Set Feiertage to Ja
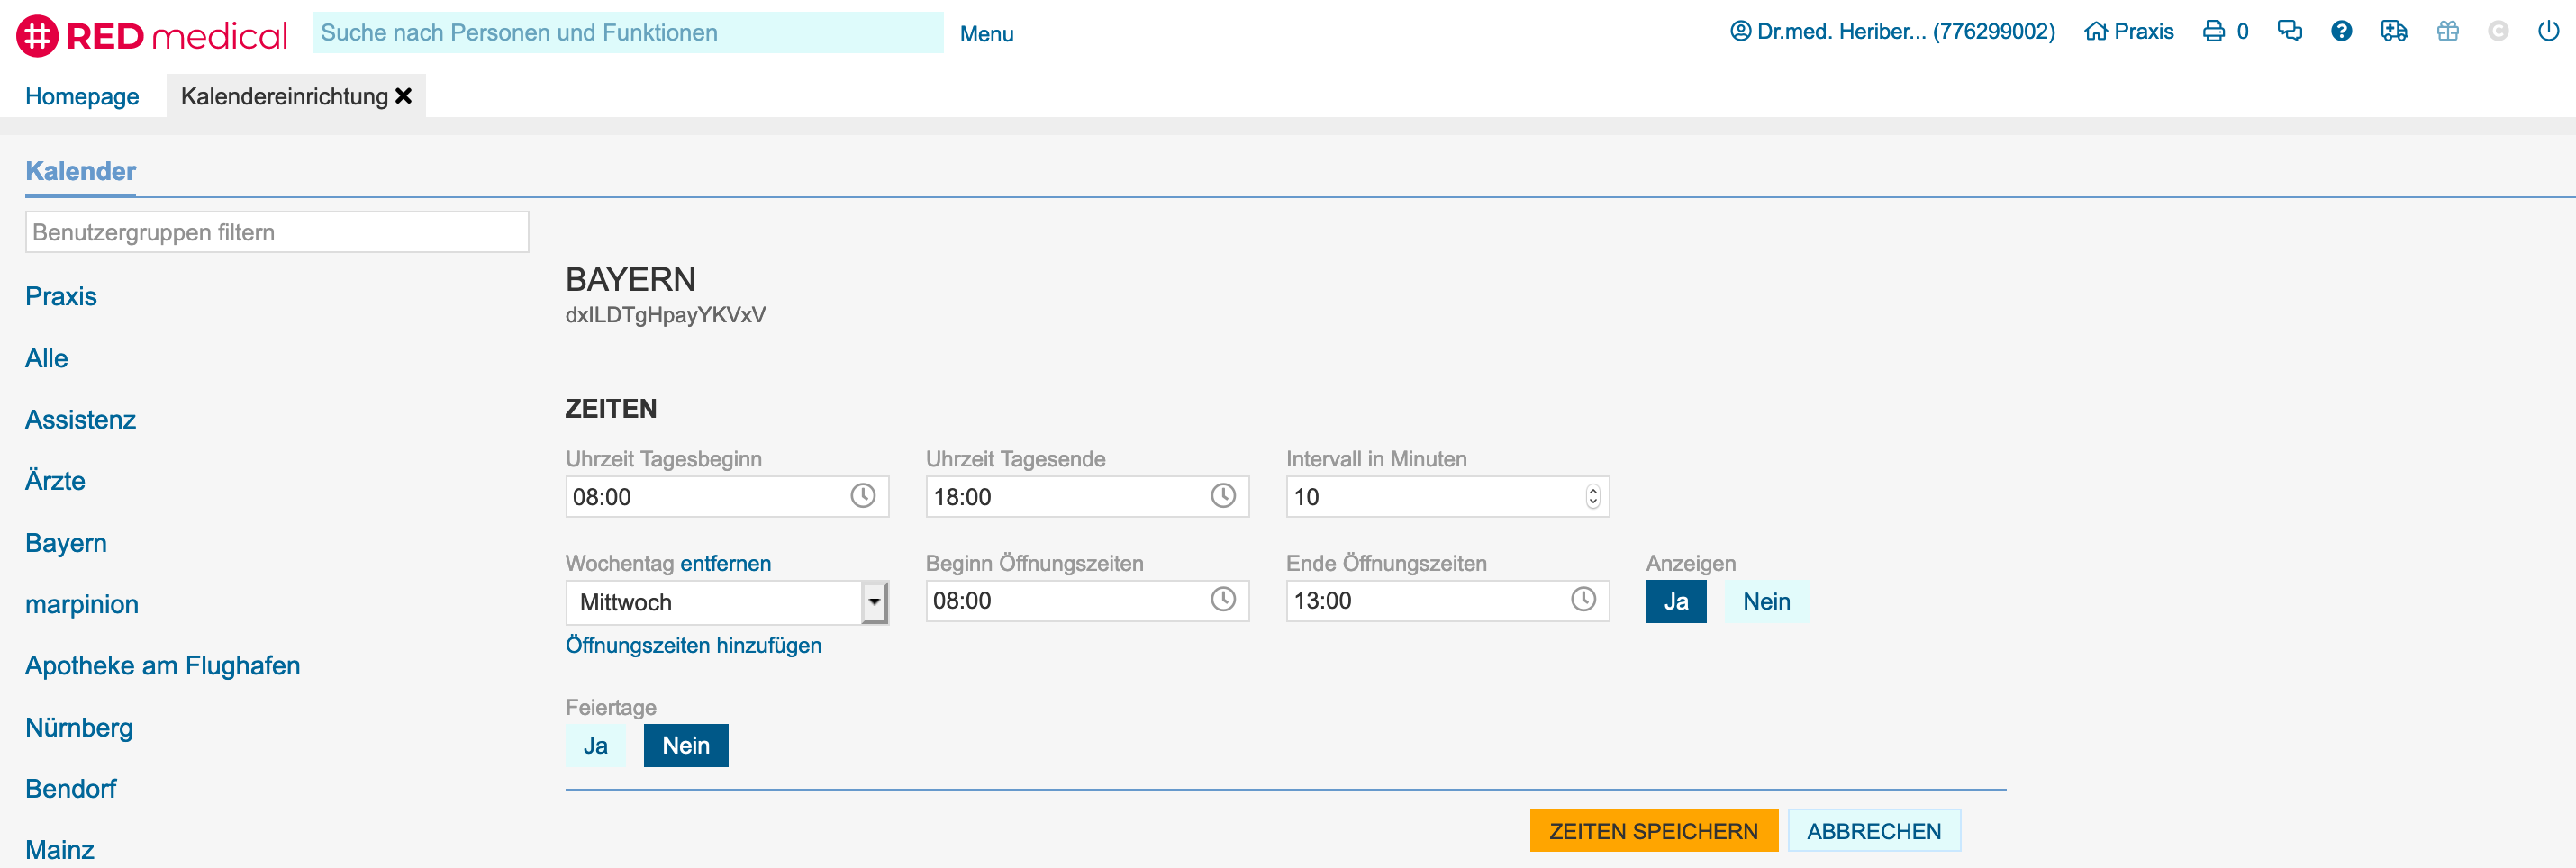Viewport: 2576px width, 868px height. pyautogui.click(x=595, y=746)
